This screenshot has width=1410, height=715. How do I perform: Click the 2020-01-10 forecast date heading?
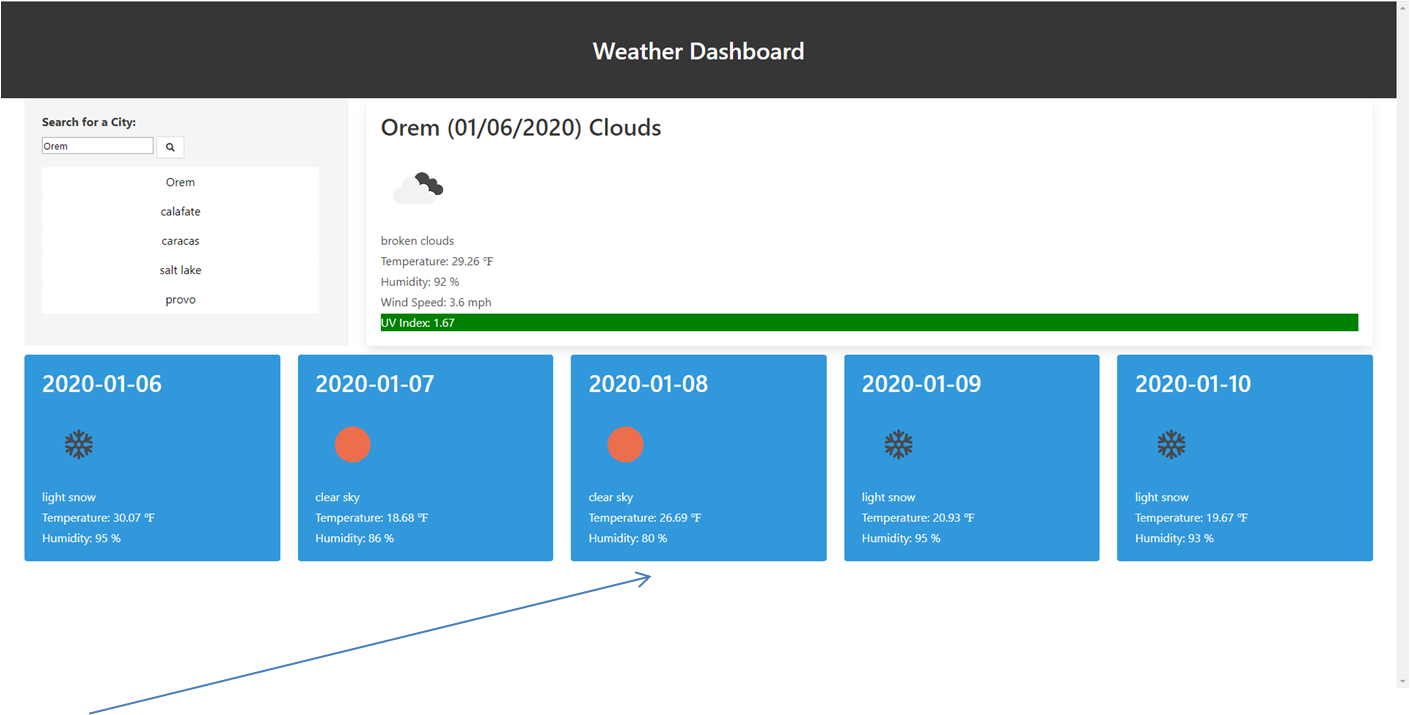click(1193, 384)
